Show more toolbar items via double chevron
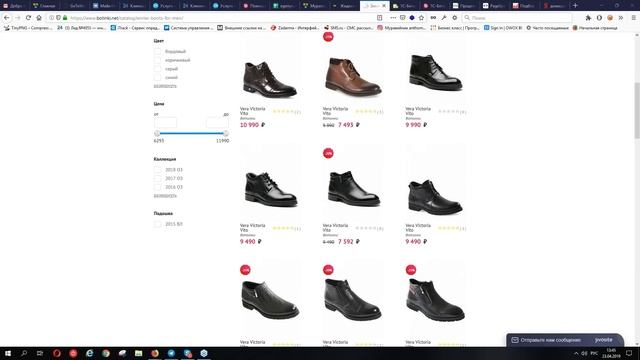Viewport: 640px width, 360px height. 620,18
